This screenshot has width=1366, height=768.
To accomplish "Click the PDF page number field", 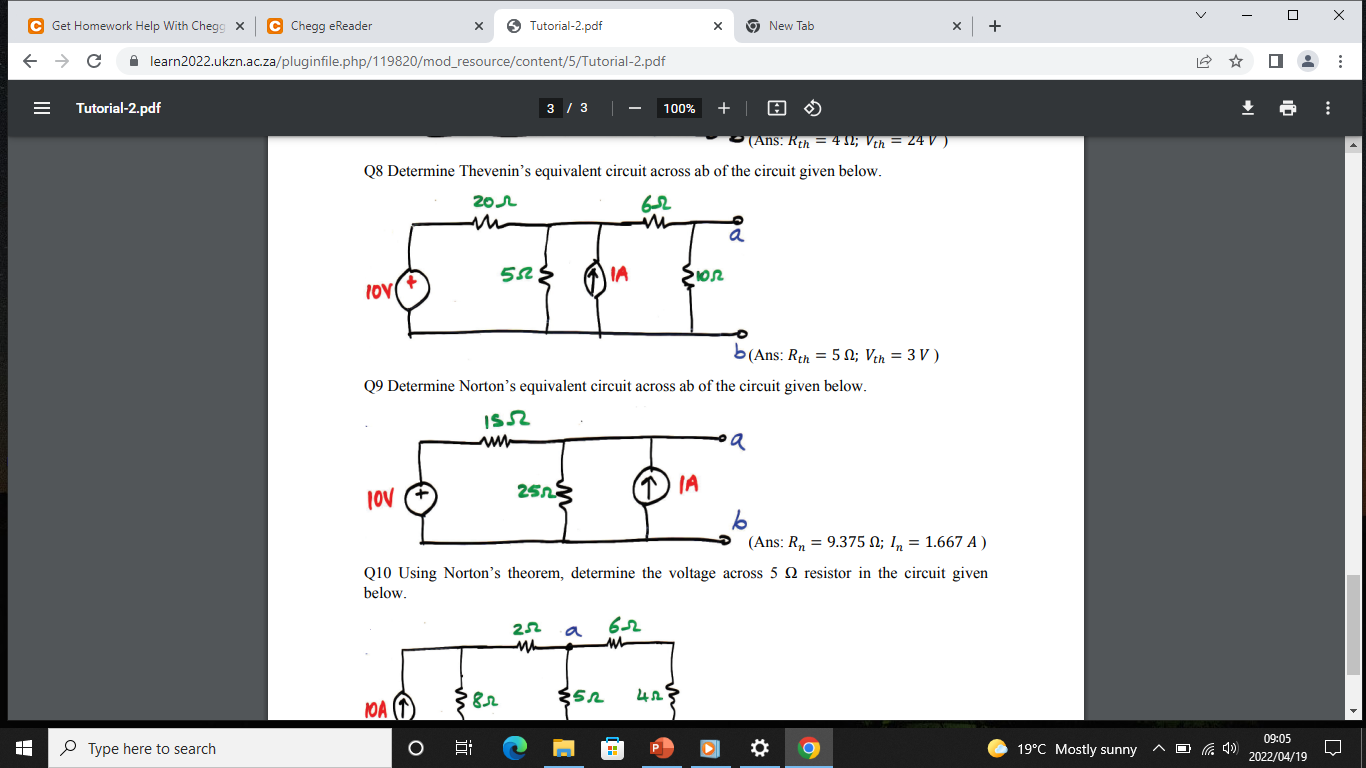I will pyautogui.click(x=551, y=108).
